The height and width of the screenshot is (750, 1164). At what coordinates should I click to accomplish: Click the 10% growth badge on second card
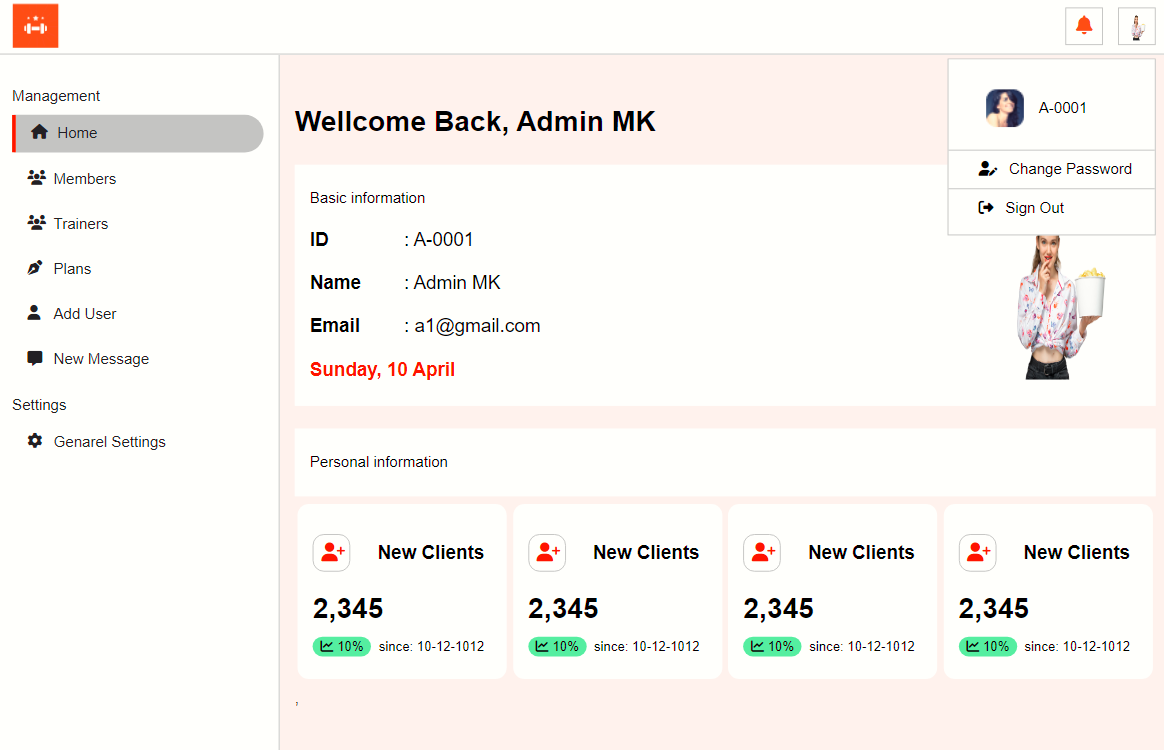558,646
